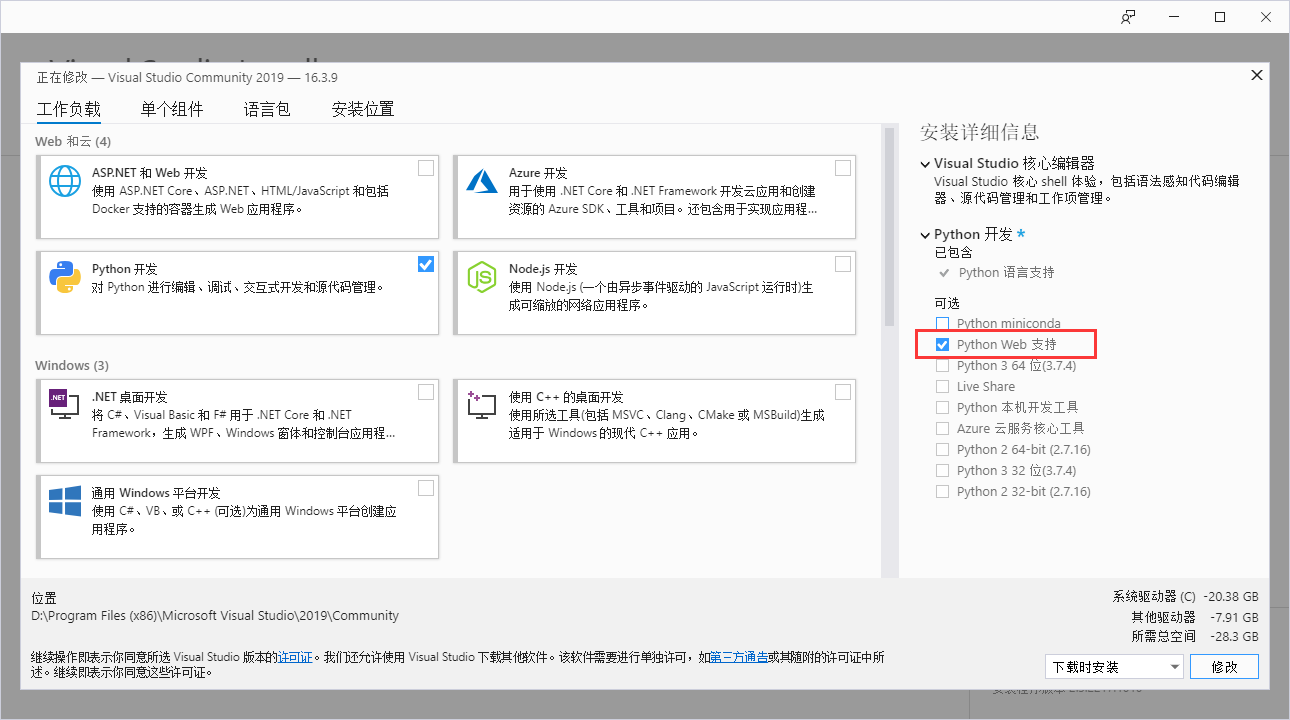The height and width of the screenshot is (720, 1290).
Task: Uncheck Python Web support option
Action: pos(942,344)
